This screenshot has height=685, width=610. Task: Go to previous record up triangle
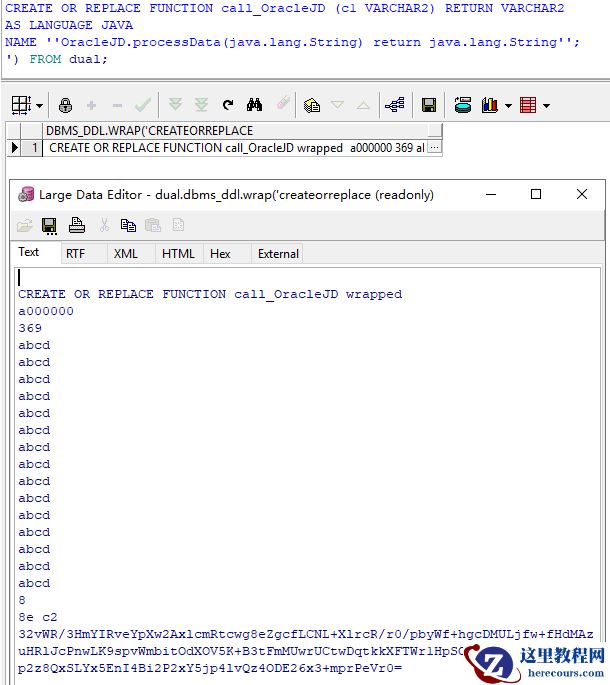click(363, 105)
